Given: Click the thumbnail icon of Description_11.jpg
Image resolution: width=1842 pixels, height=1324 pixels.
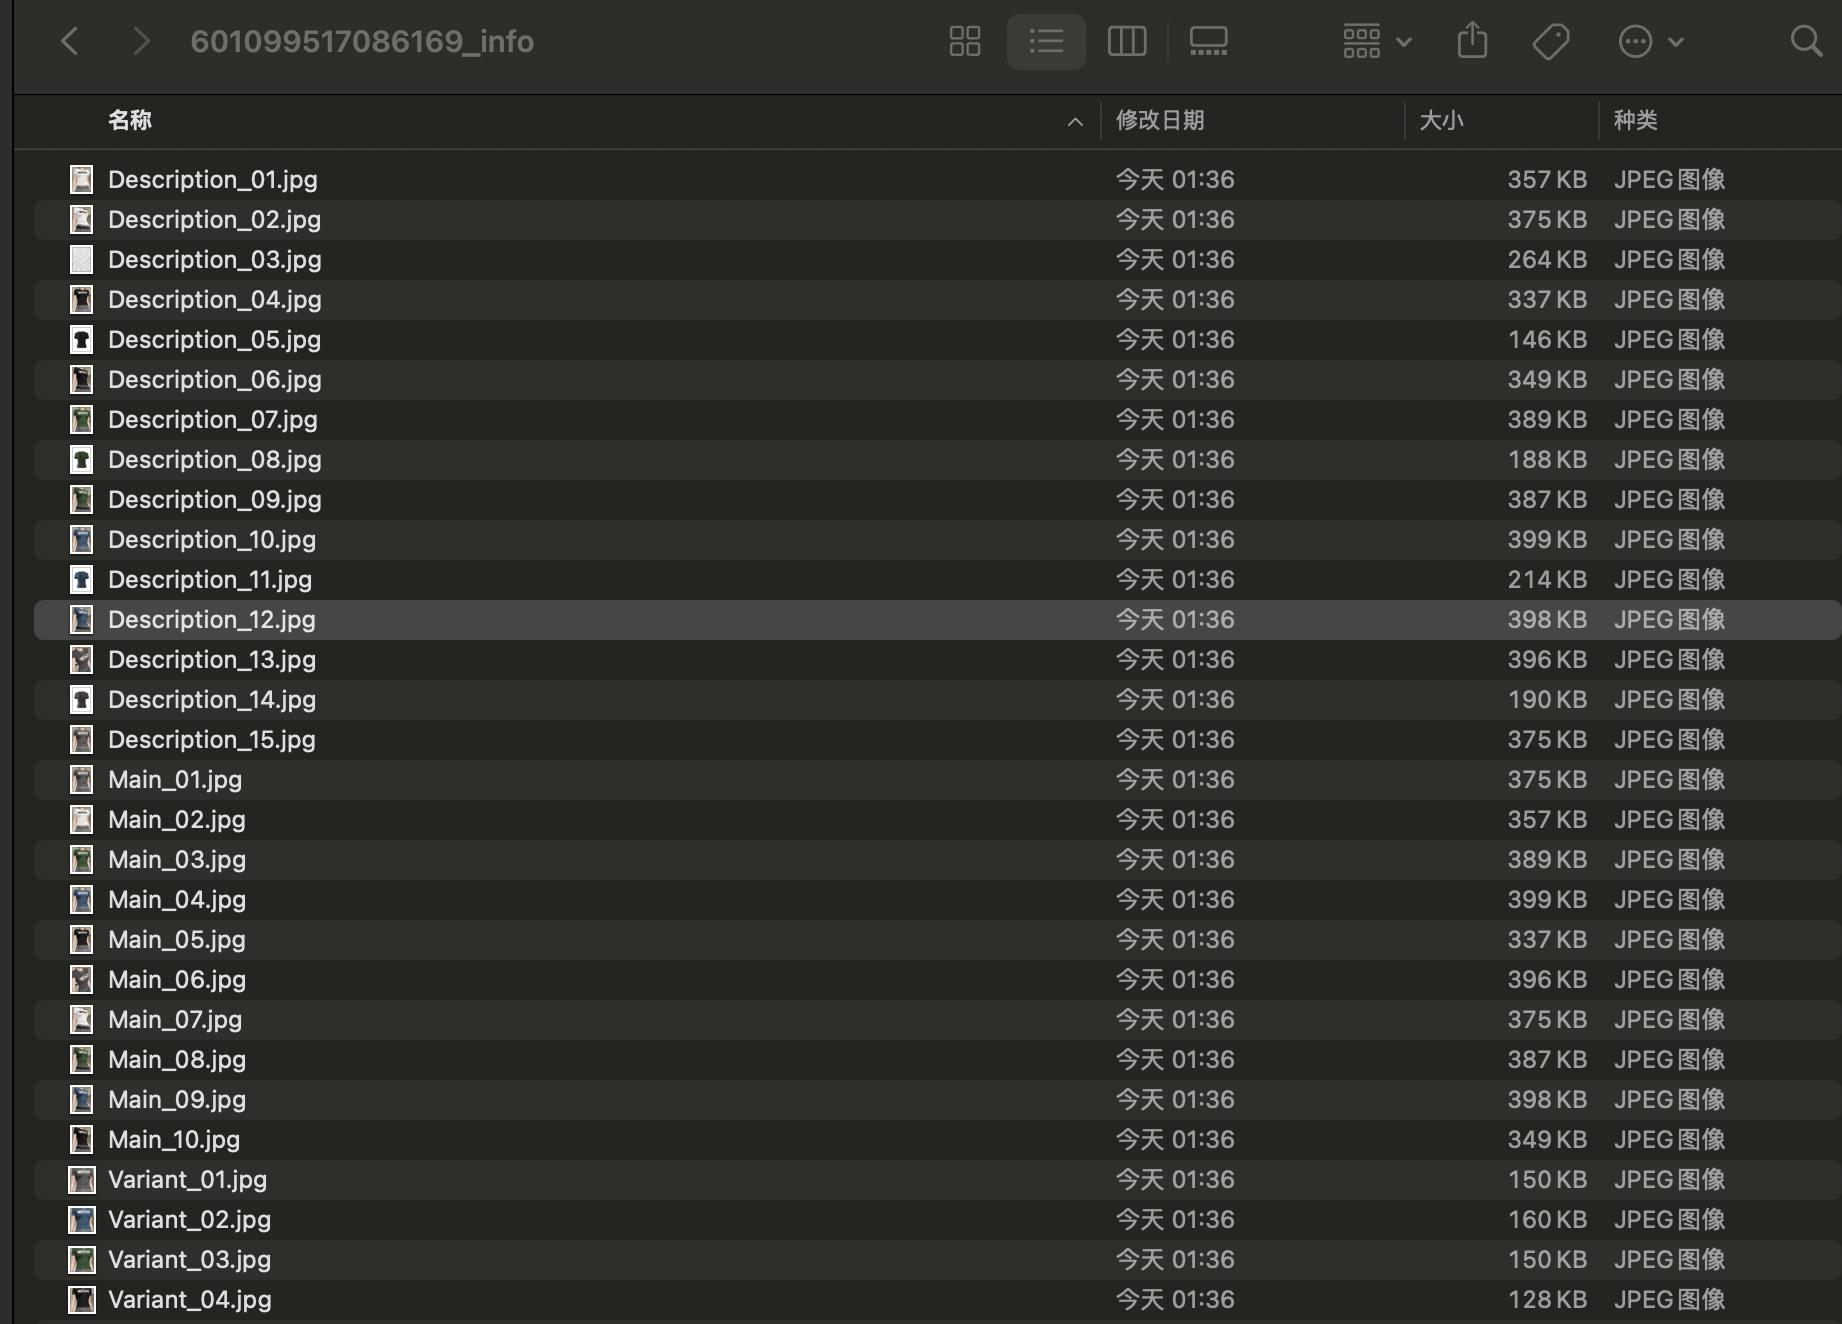Looking at the screenshot, I should click(81, 579).
